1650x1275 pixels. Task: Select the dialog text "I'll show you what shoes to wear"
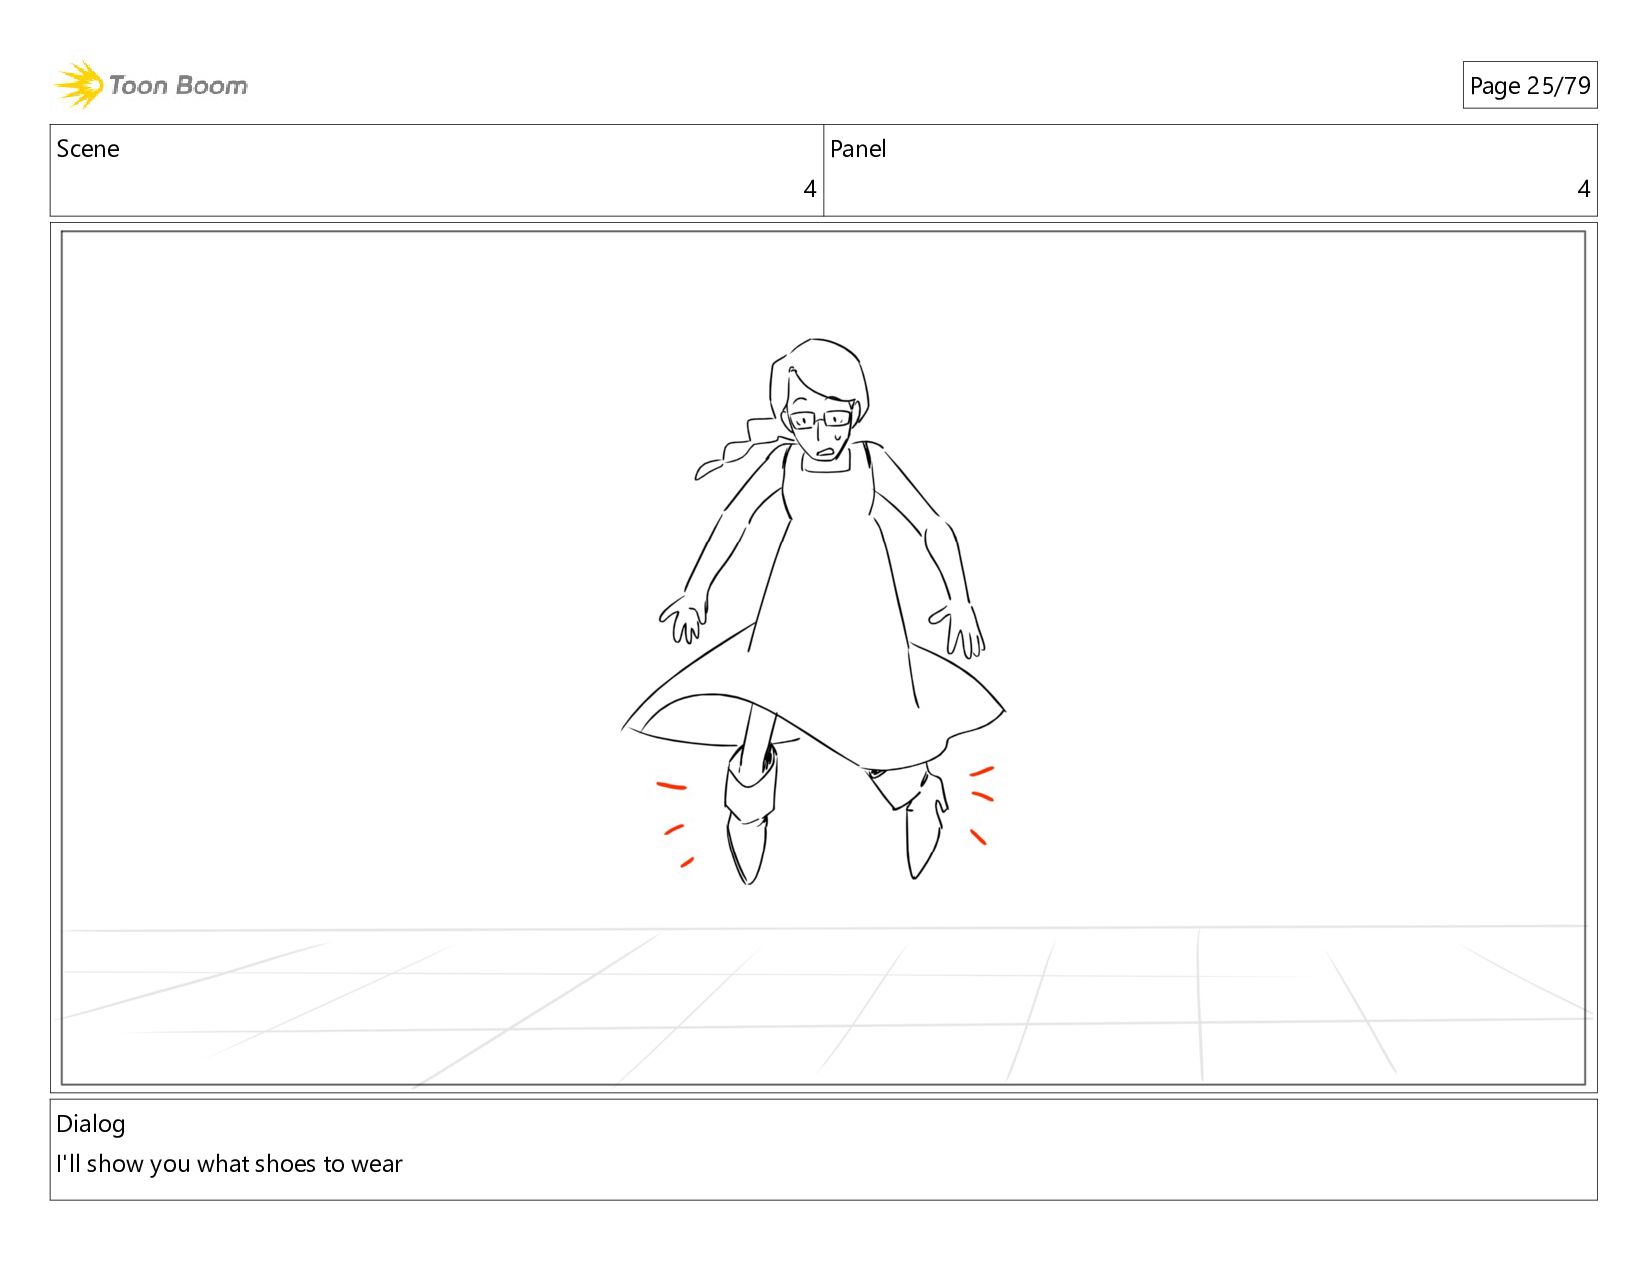coord(229,1164)
